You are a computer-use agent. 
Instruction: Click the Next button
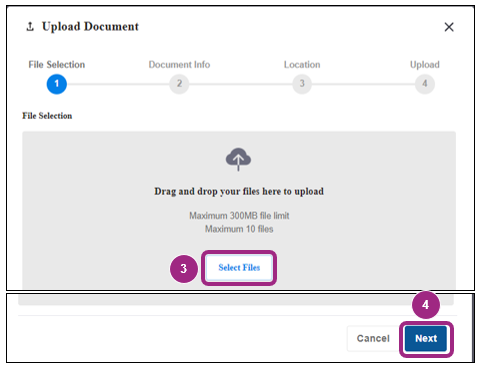pyautogui.click(x=426, y=339)
